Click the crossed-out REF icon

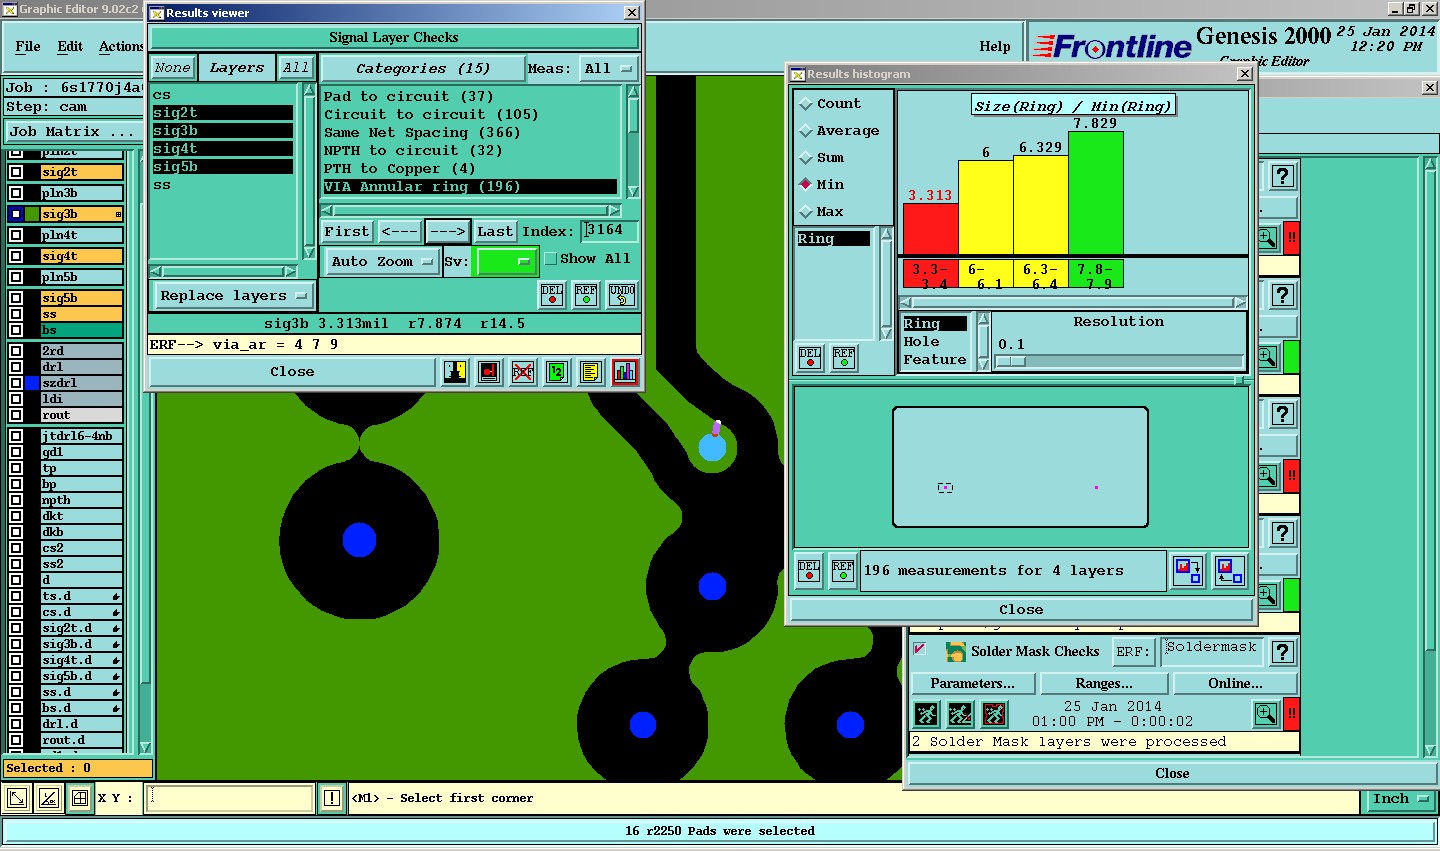coord(523,372)
